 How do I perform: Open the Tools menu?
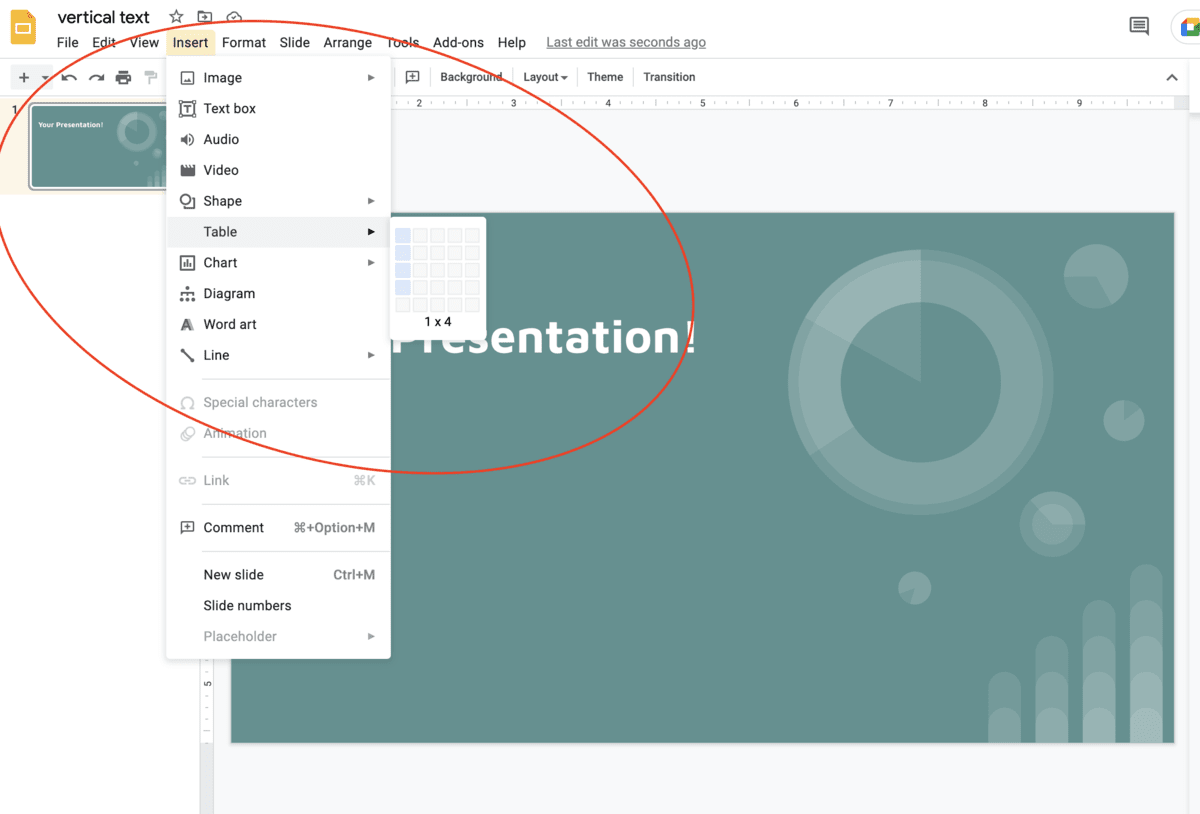pyautogui.click(x=403, y=43)
